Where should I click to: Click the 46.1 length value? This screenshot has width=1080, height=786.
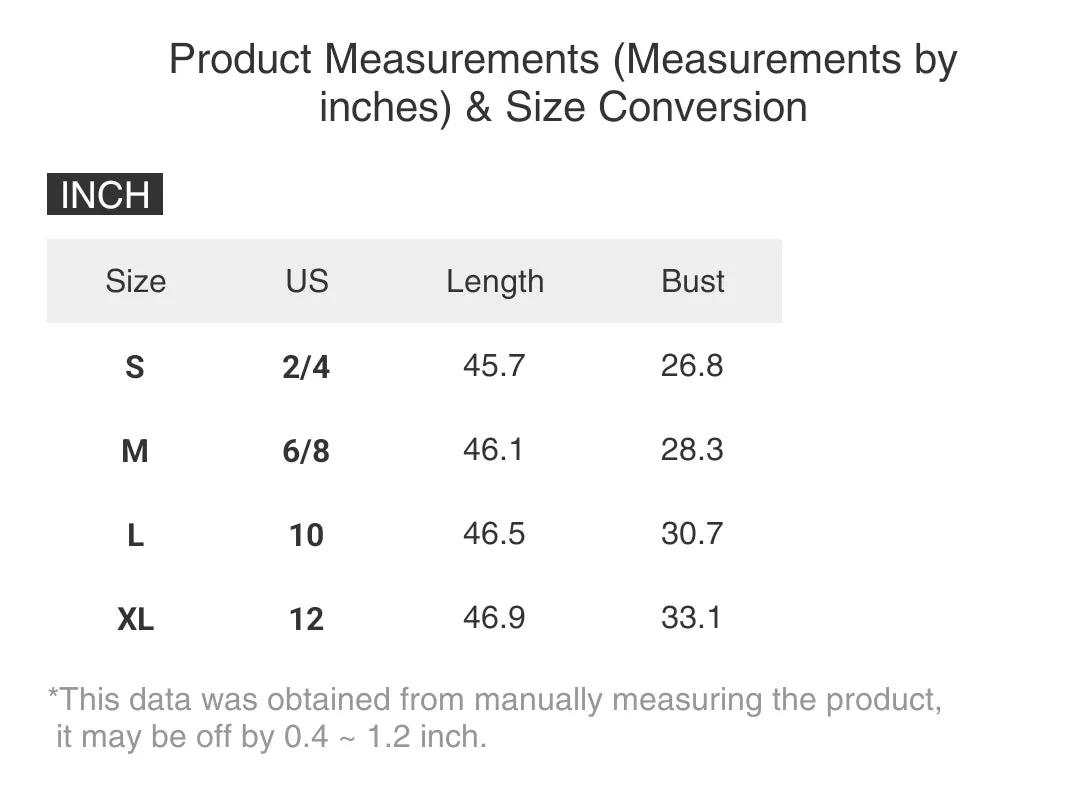click(x=493, y=450)
